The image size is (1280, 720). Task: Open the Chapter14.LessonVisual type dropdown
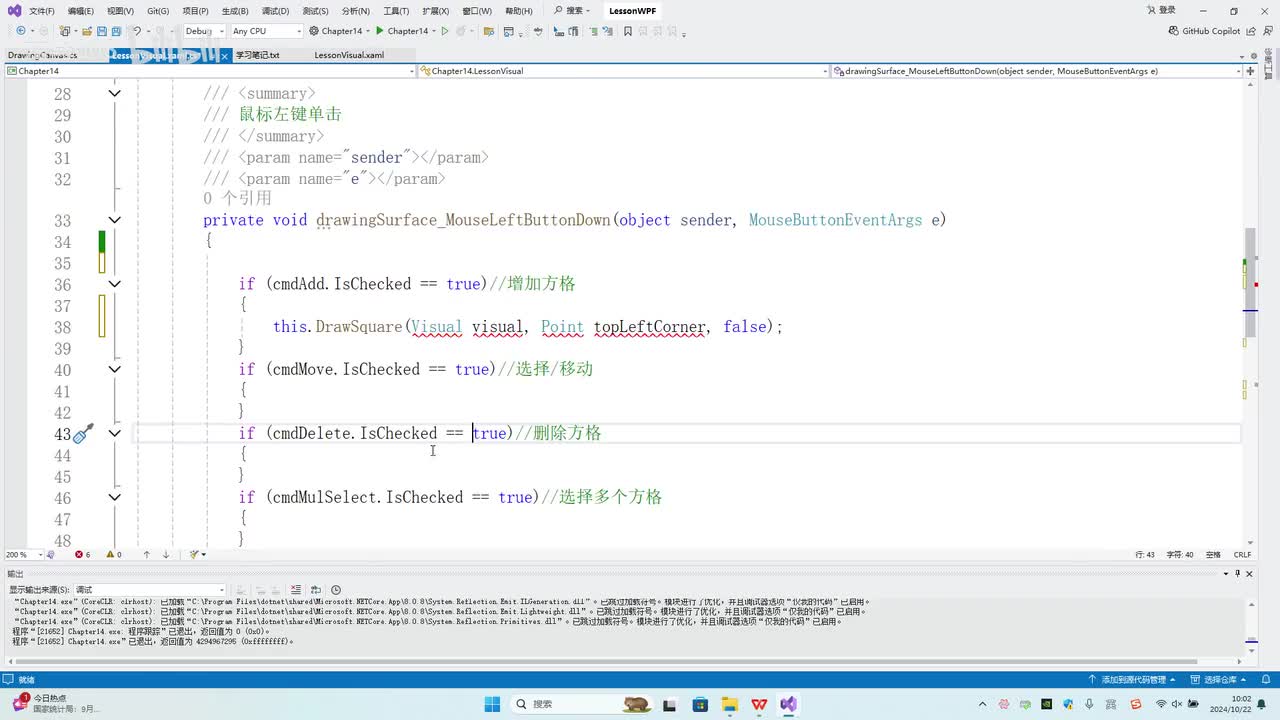pyautogui.click(x=623, y=71)
